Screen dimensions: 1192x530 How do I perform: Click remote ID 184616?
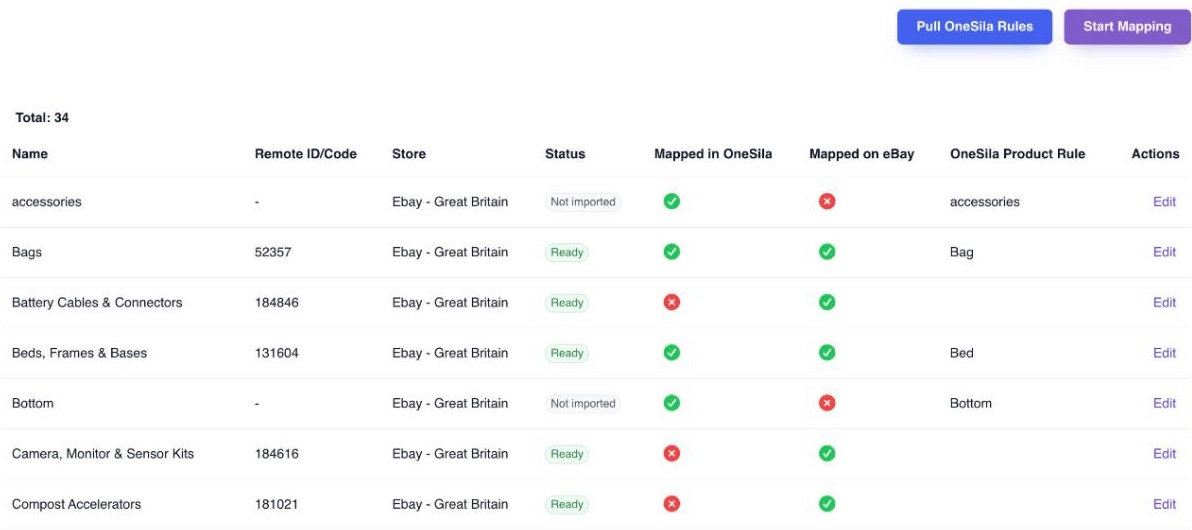click(x=277, y=453)
